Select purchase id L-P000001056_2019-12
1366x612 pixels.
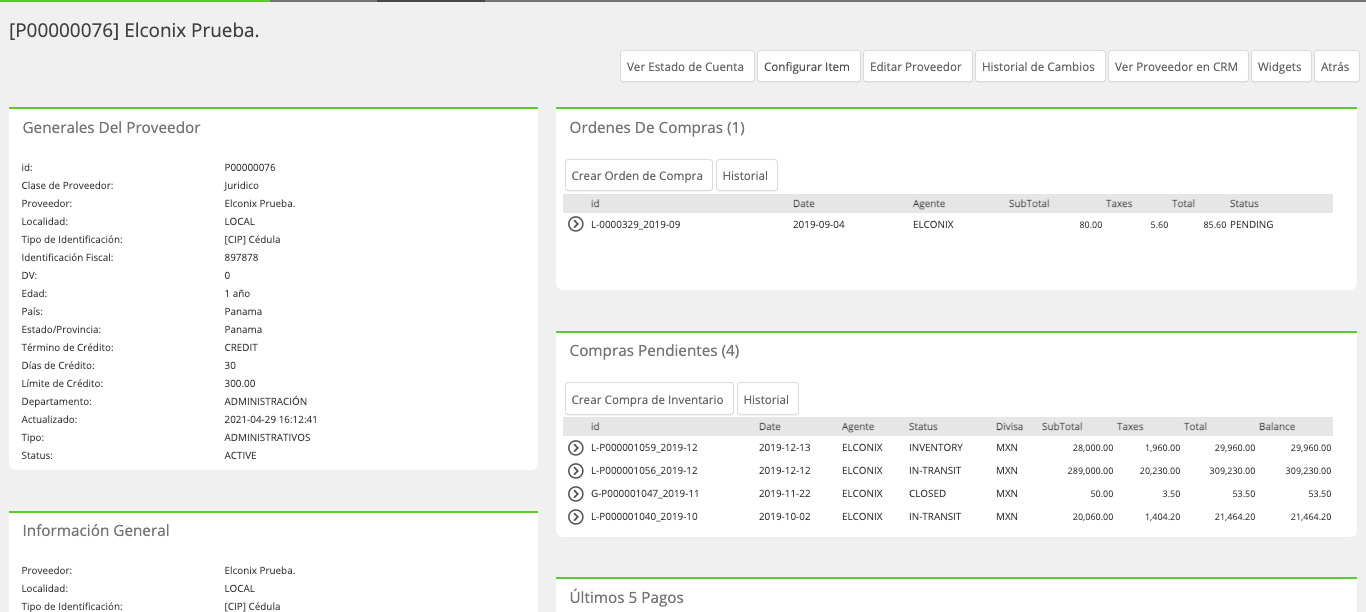pos(644,471)
